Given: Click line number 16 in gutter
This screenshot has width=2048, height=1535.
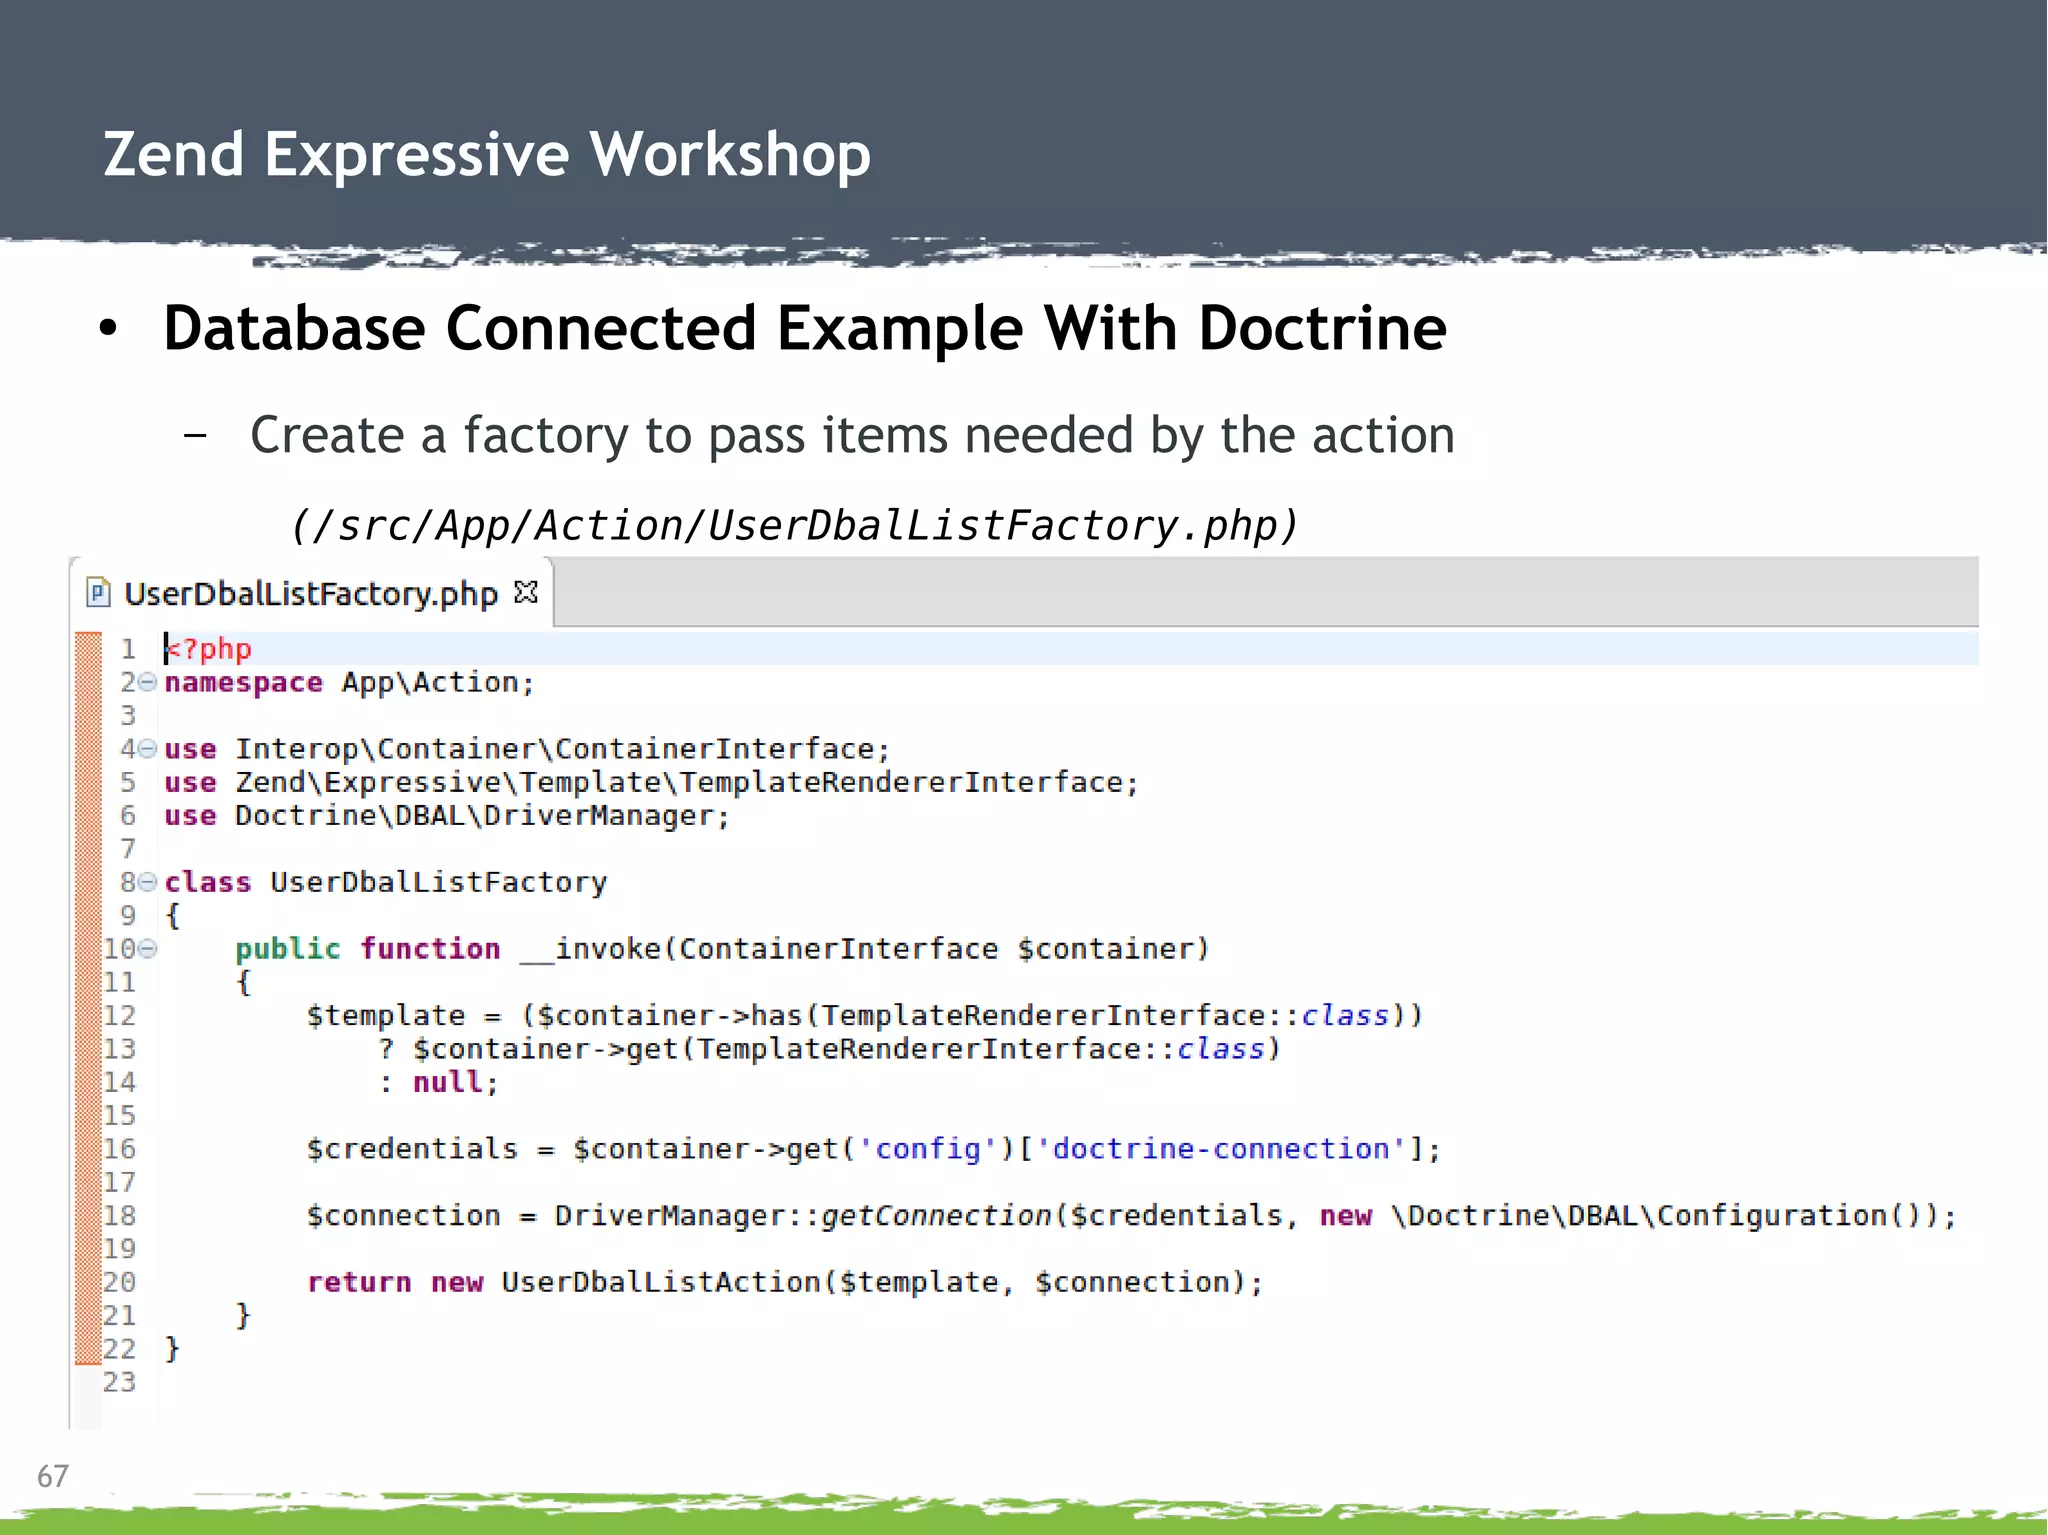Looking at the screenshot, I should click(119, 1149).
